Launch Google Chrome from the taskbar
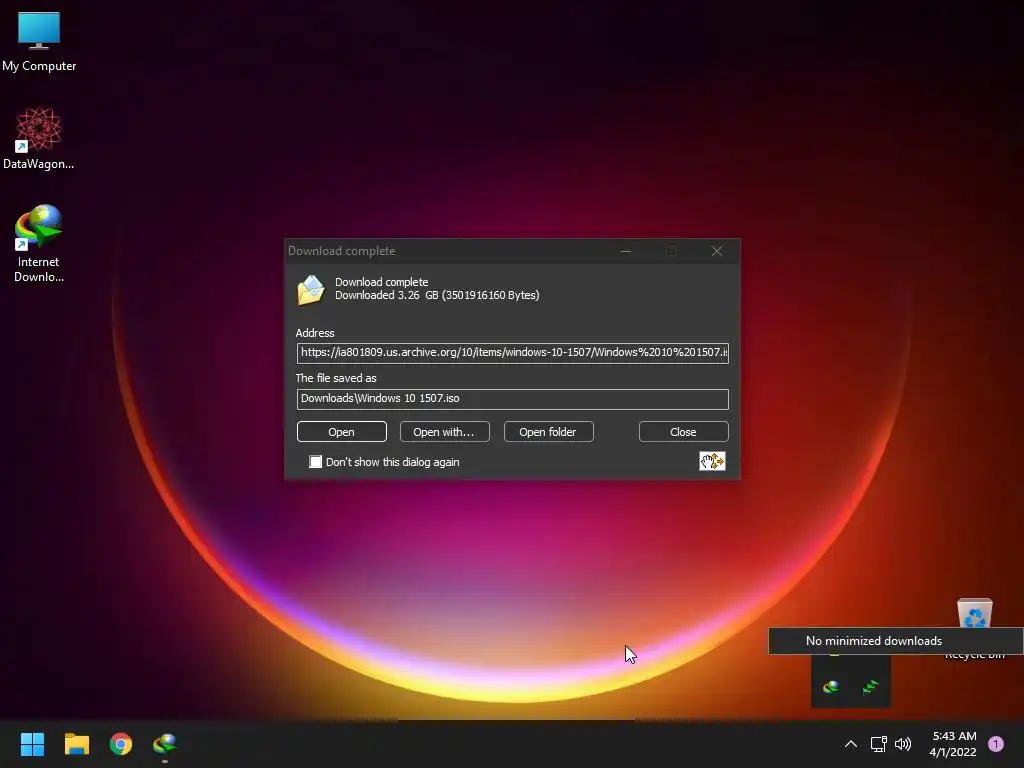The height and width of the screenshot is (768, 1024). [121, 744]
